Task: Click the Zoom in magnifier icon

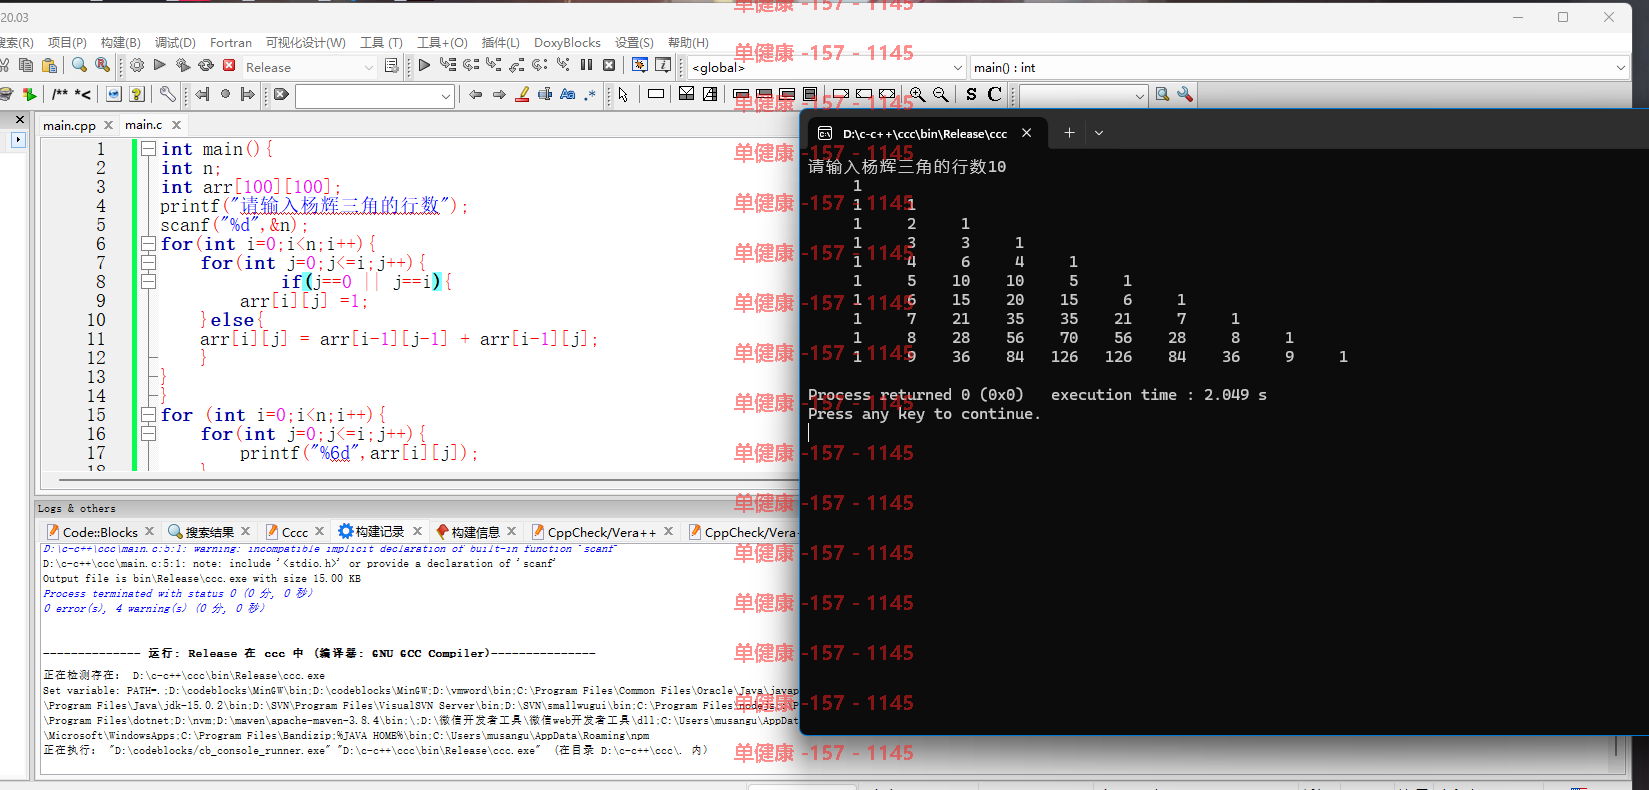Action: pos(917,94)
